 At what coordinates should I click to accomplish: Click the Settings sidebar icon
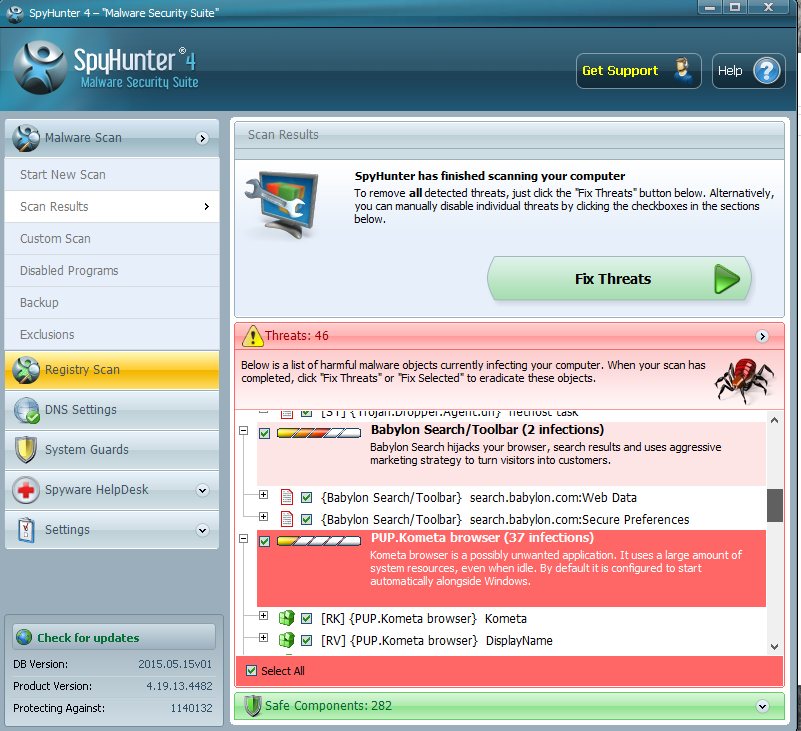[26, 530]
